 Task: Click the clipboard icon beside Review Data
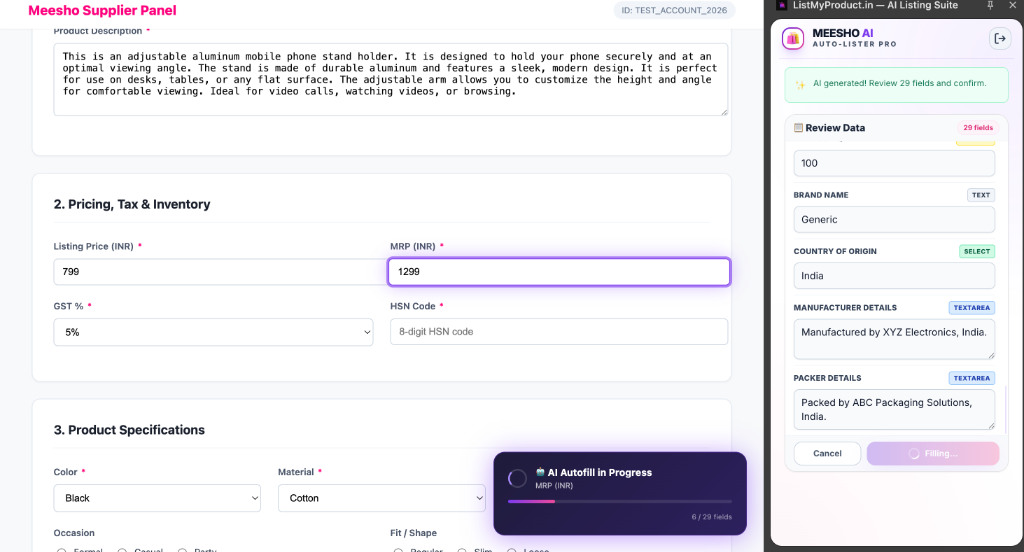[798, 127]
